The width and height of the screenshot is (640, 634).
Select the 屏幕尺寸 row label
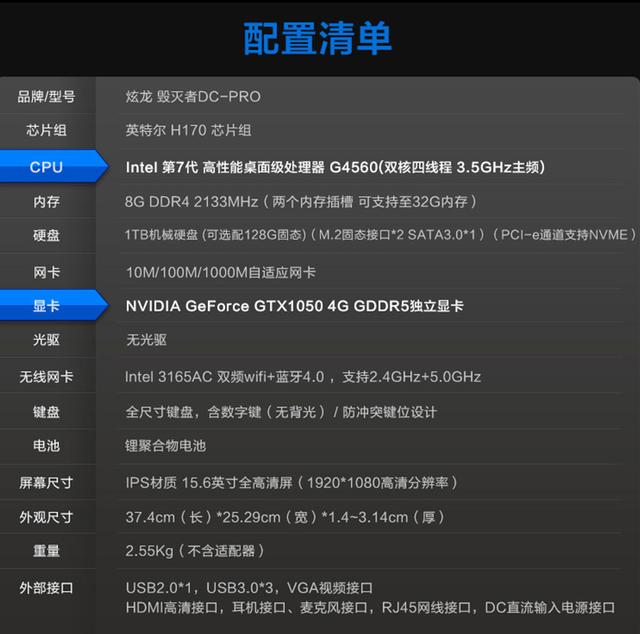pos(46,483)
